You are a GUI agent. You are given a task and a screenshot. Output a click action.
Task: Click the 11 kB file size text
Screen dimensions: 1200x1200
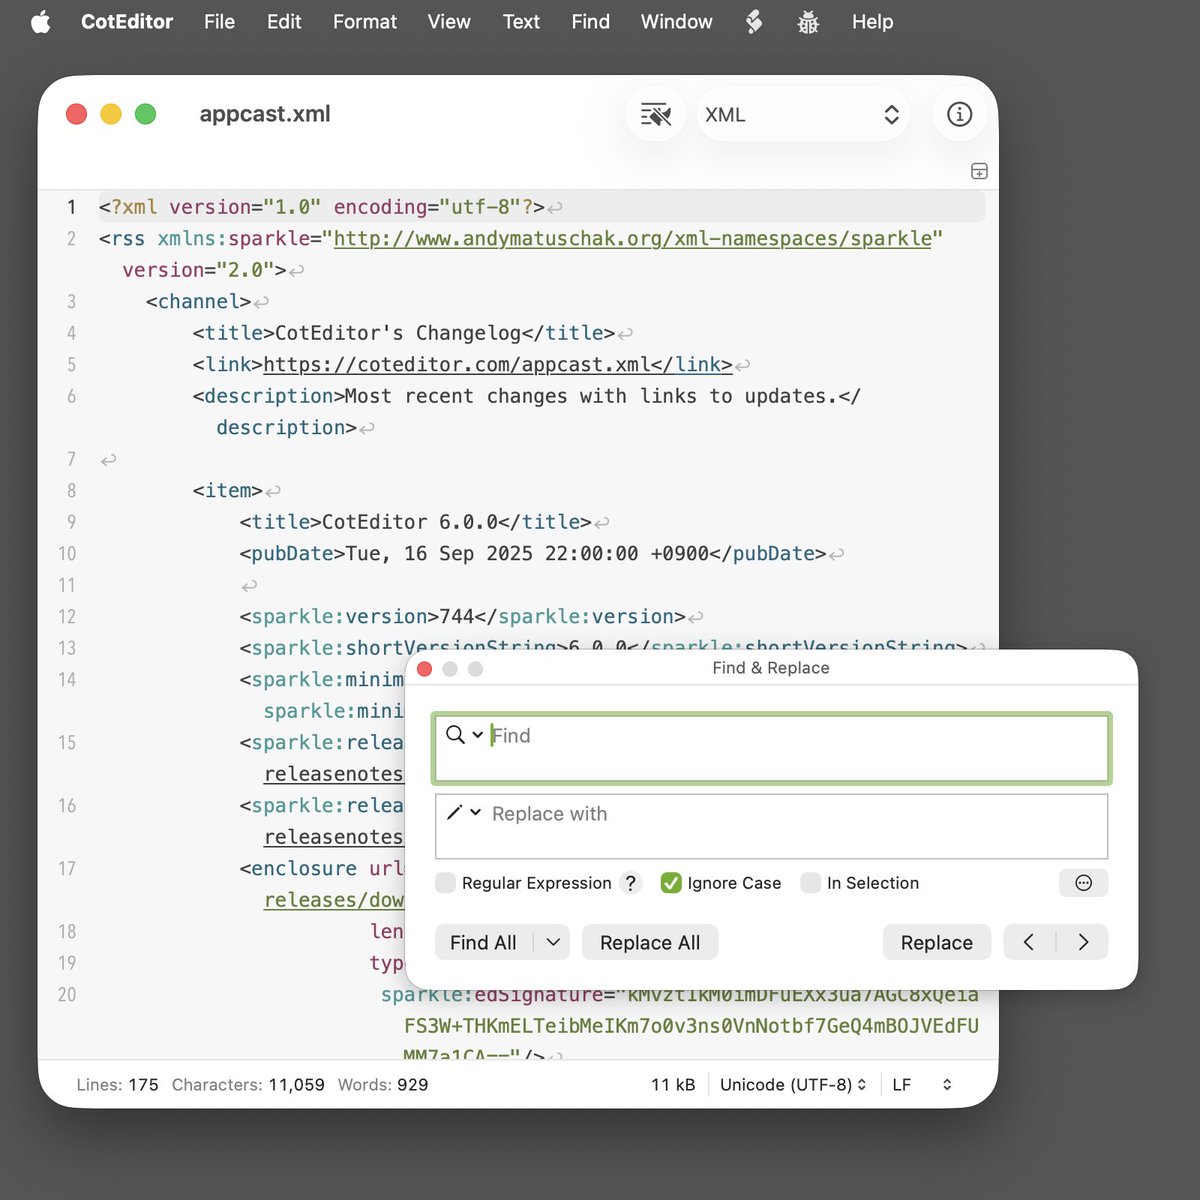click(x=673, y=1085)
